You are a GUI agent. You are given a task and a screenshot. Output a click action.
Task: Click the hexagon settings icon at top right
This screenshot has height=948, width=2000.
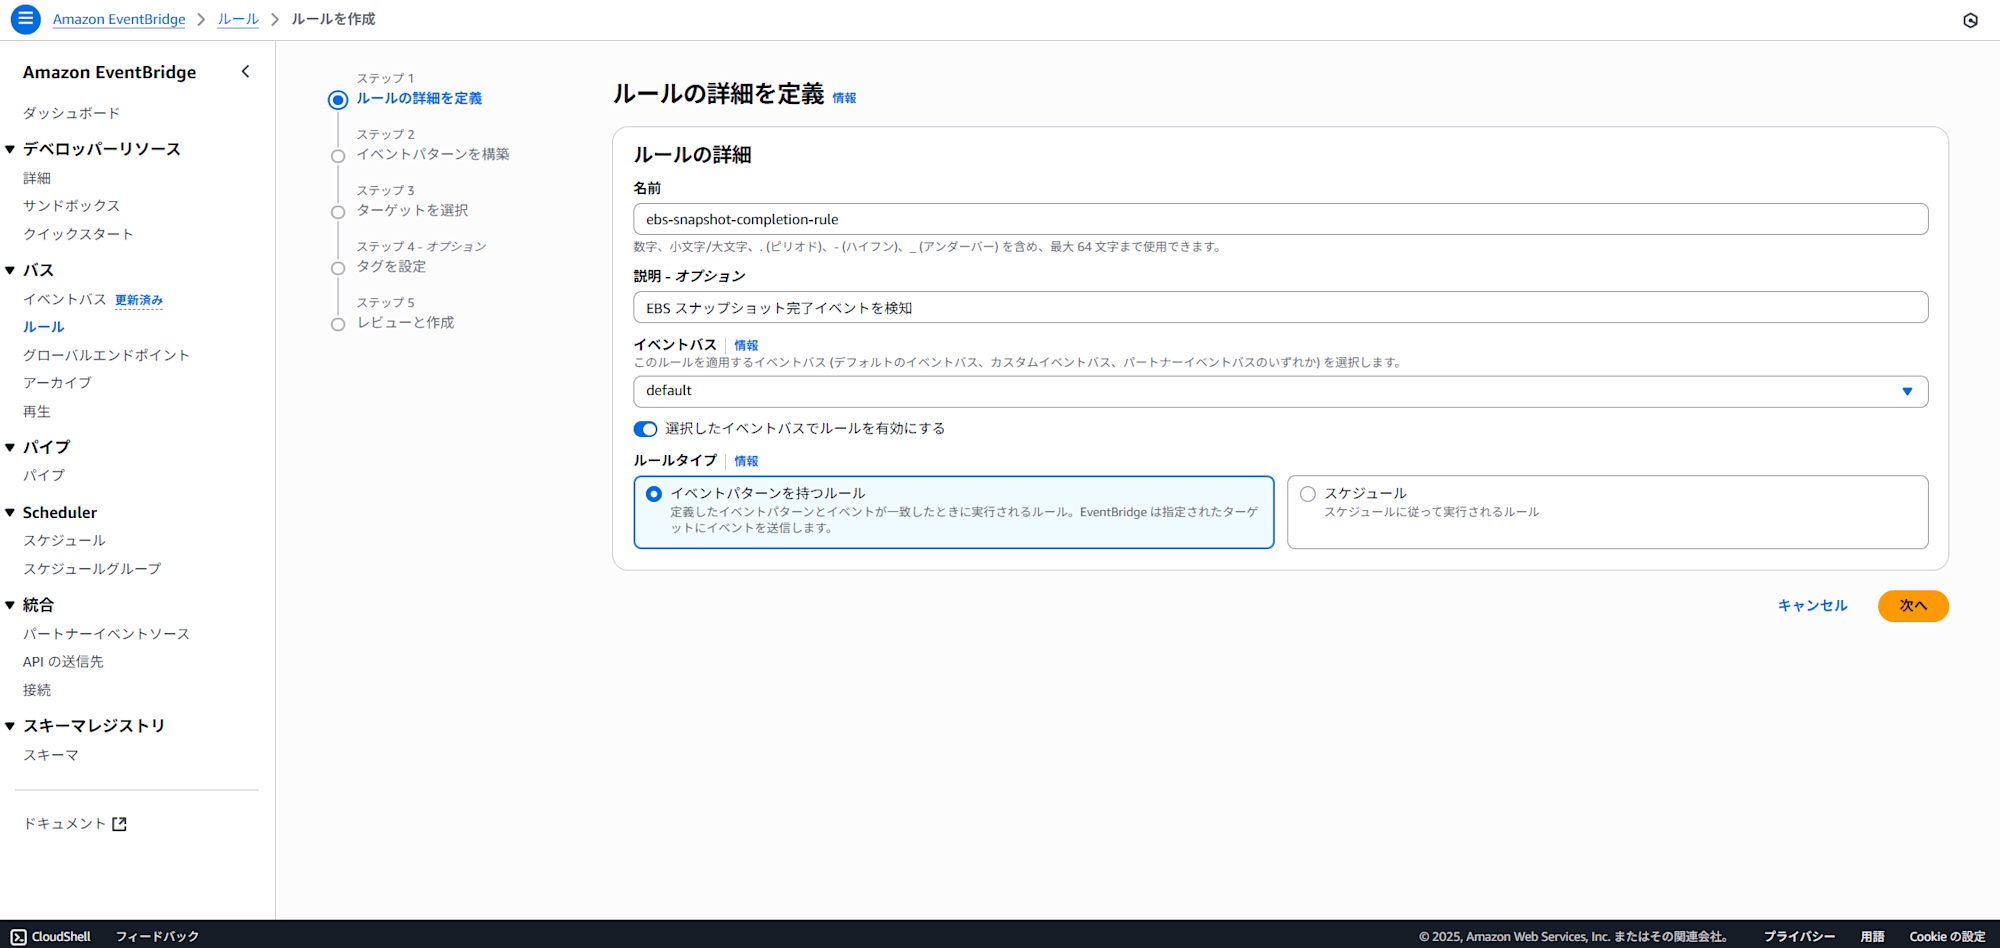coord(1970,20)
